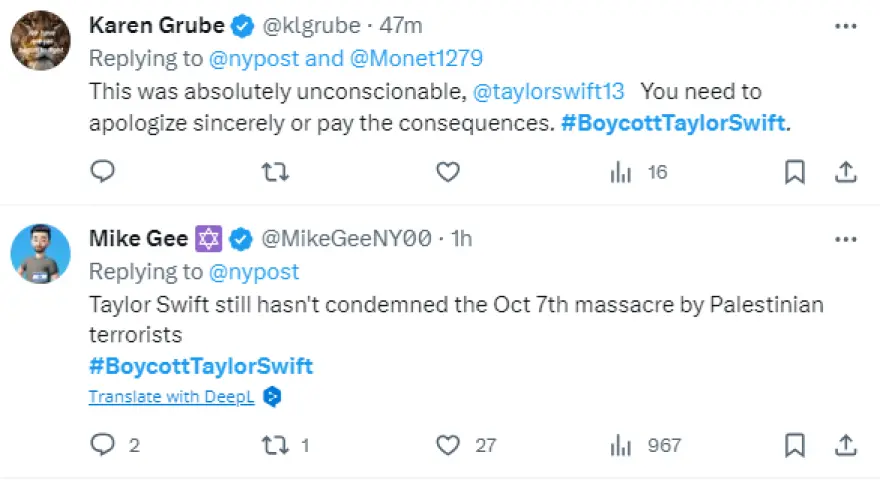
Task: Like Mike Gee's tweet
Action: [448, 445]
